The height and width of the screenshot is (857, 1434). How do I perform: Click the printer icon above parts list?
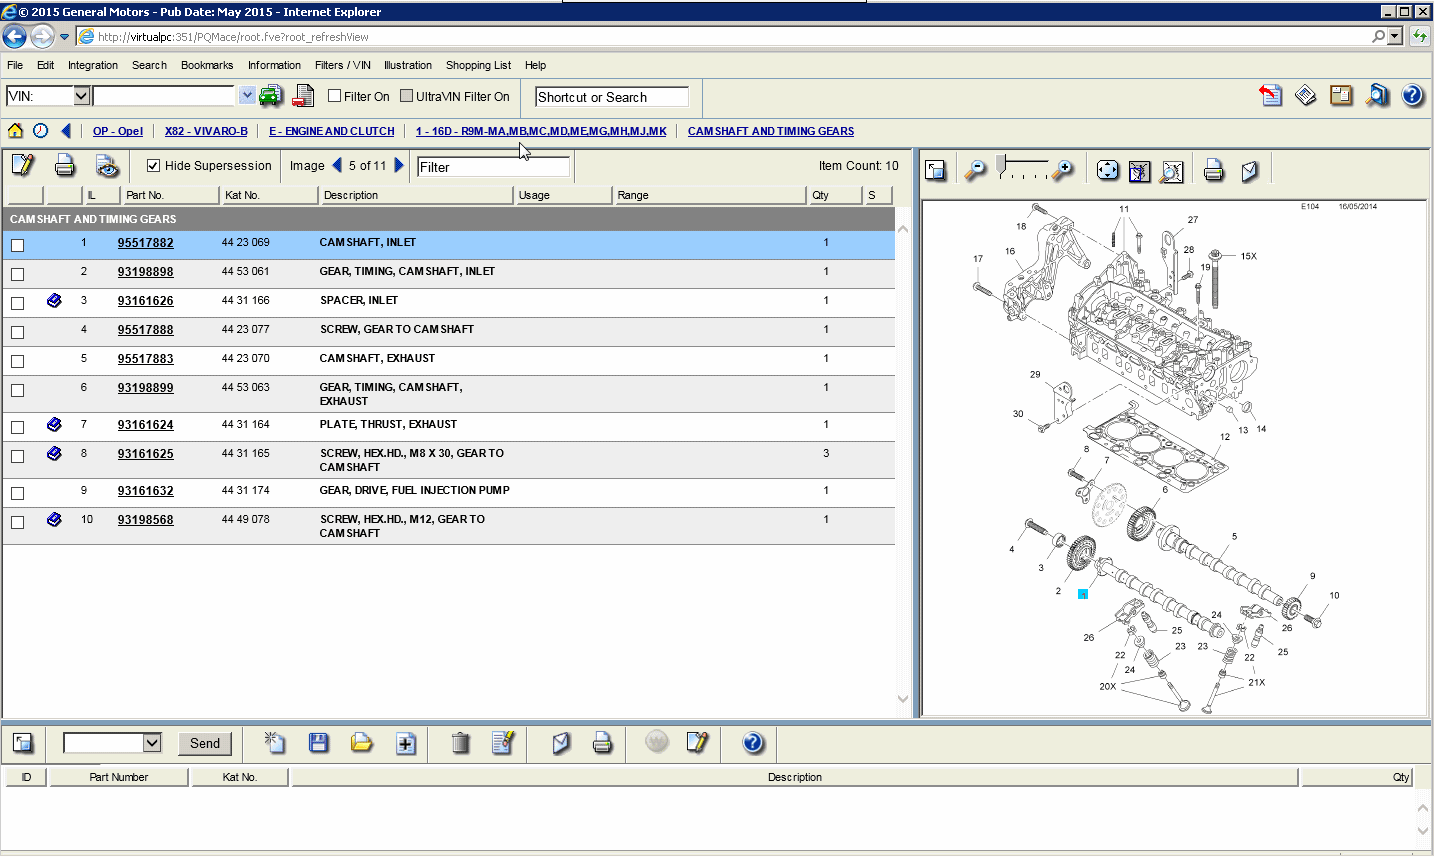pos(65,165)
